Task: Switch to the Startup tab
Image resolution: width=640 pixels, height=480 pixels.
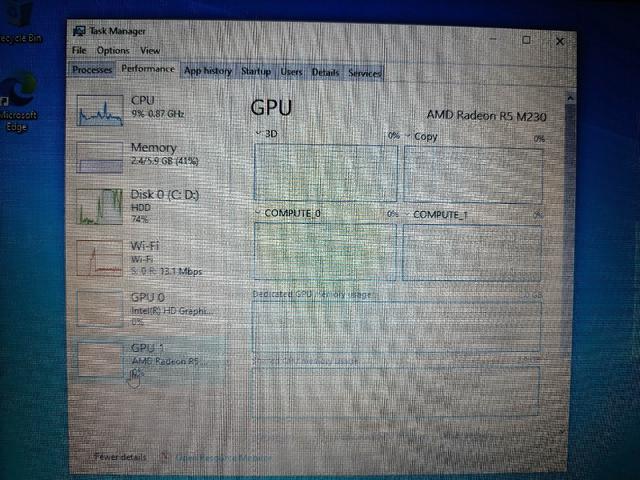Action: [256, 71]
